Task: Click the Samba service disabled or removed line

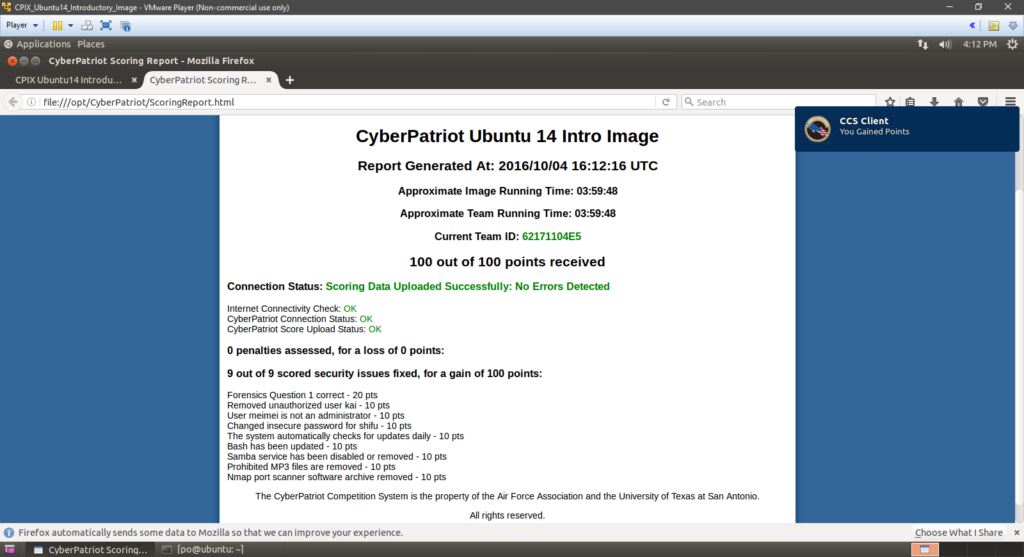Action: coord(337,456)
